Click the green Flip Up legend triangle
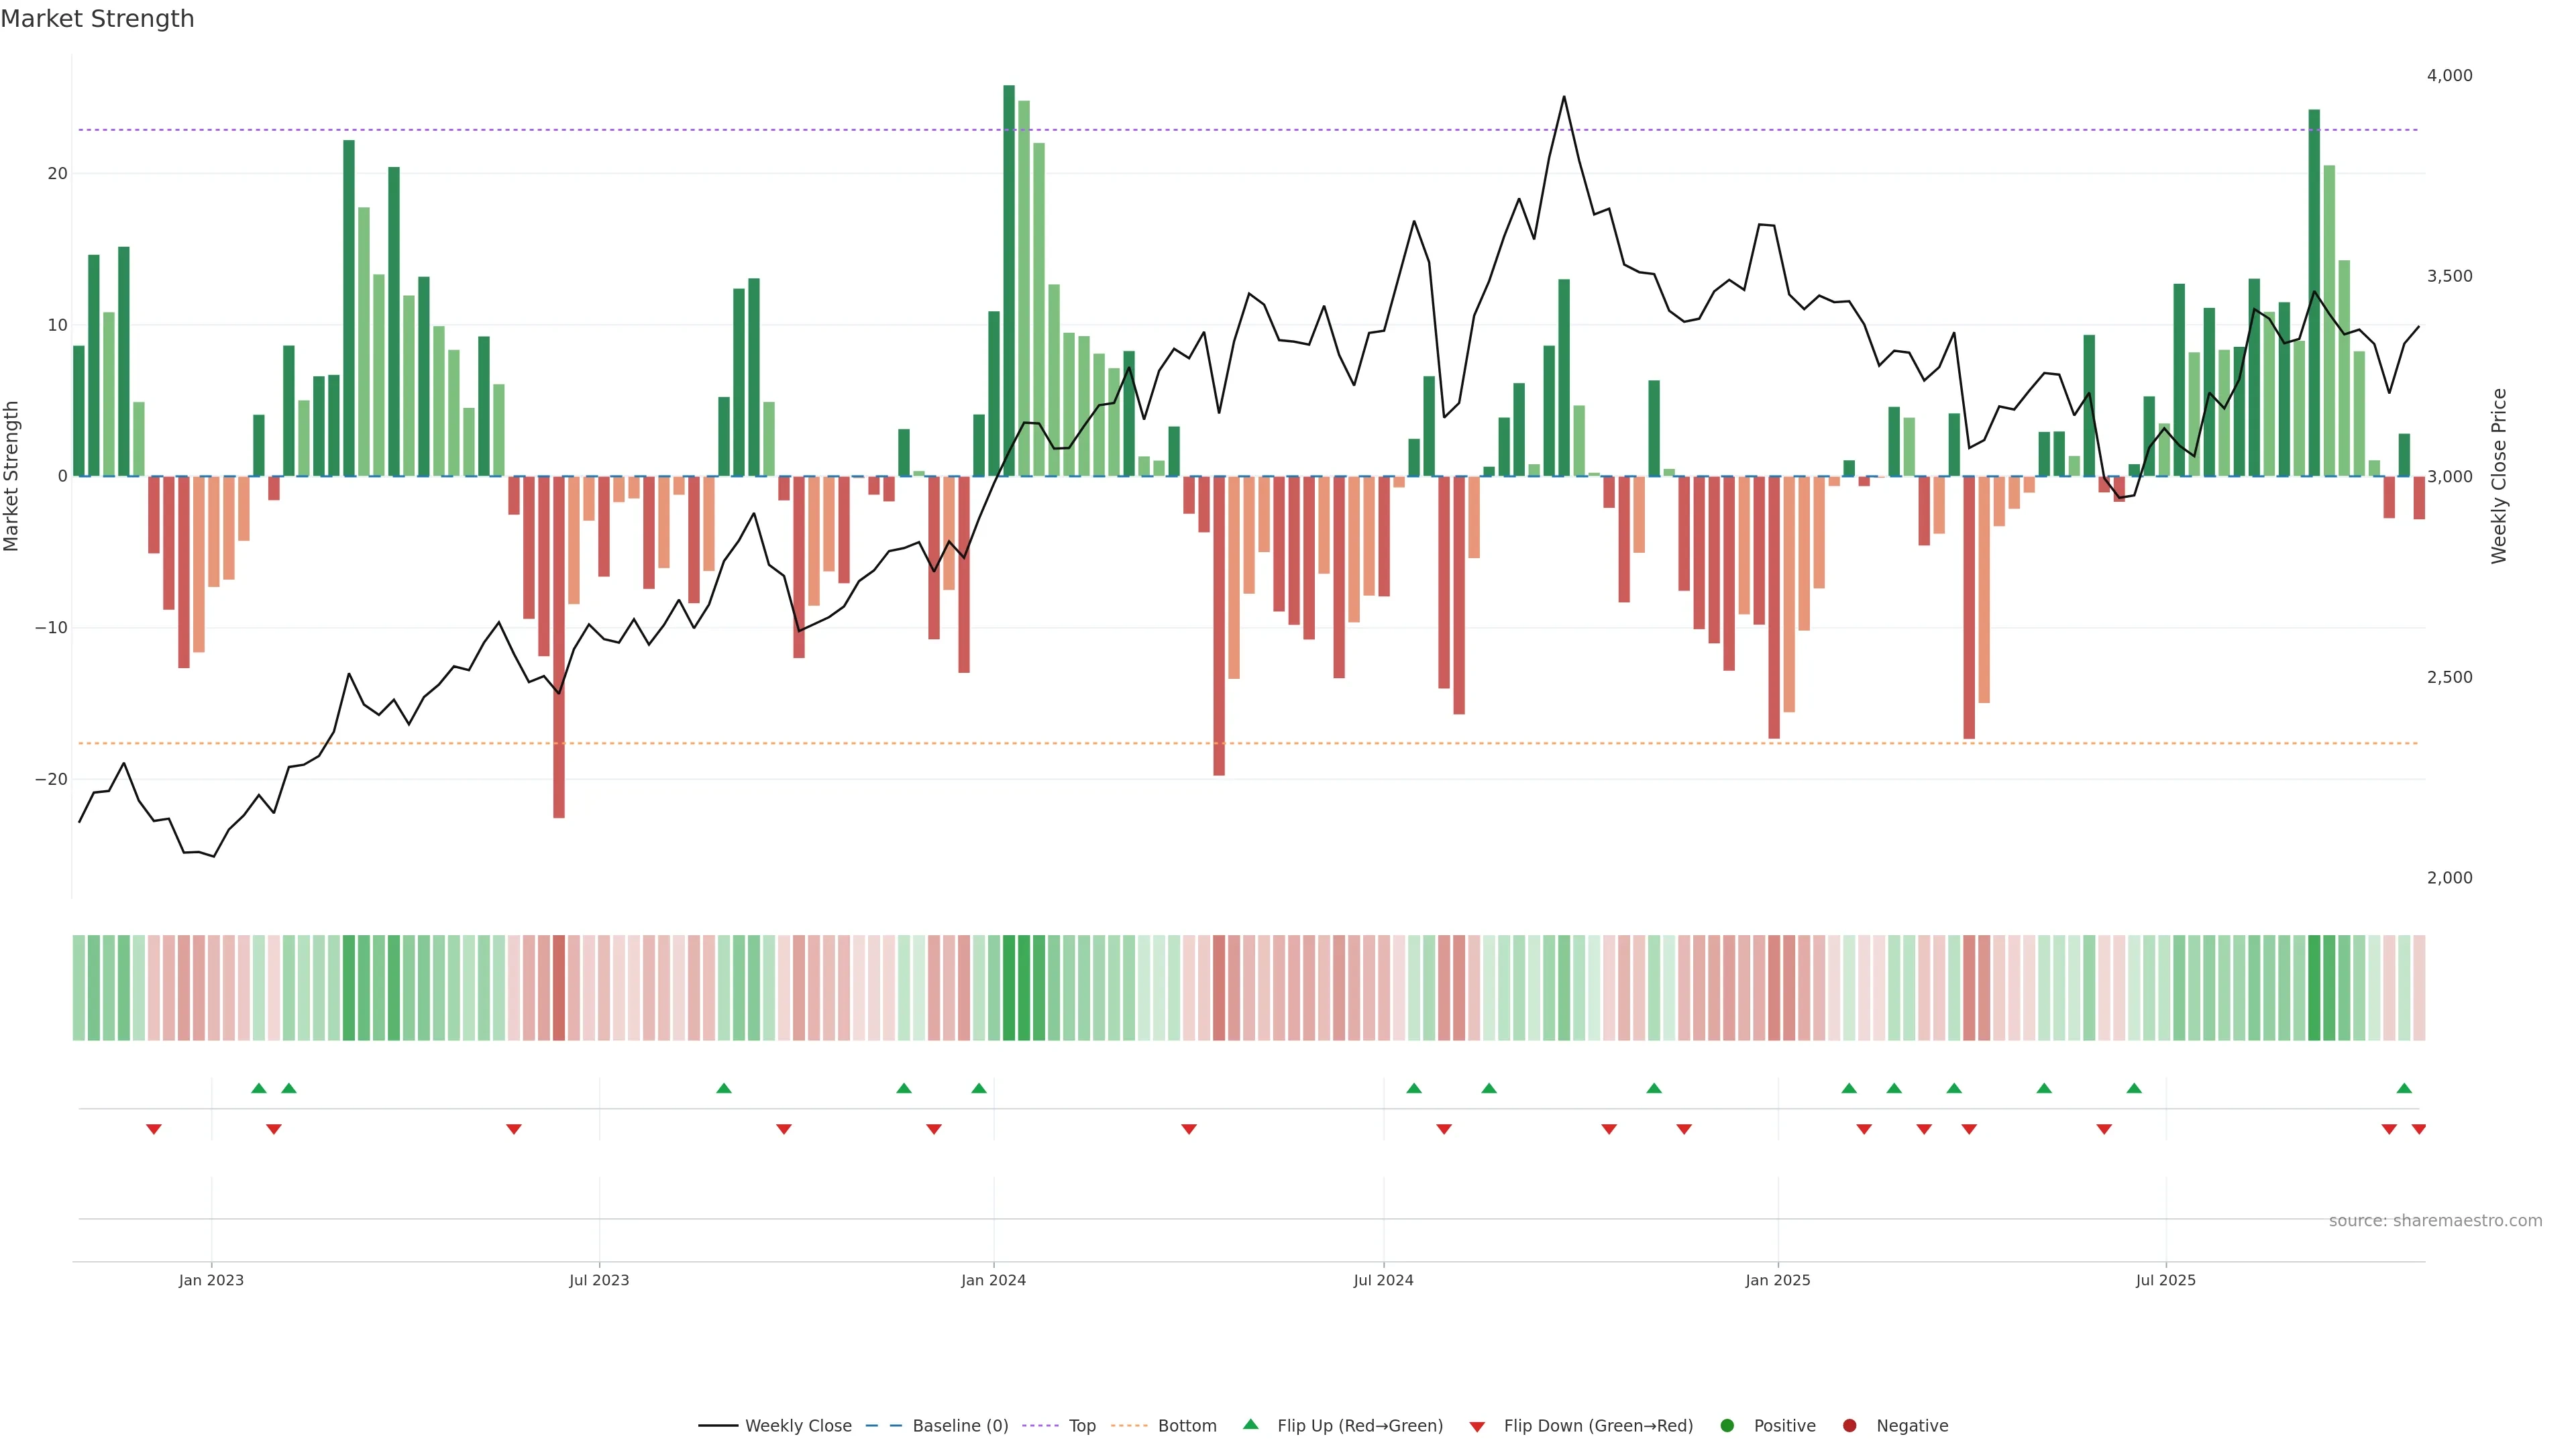 [x=1250, y=1425]
